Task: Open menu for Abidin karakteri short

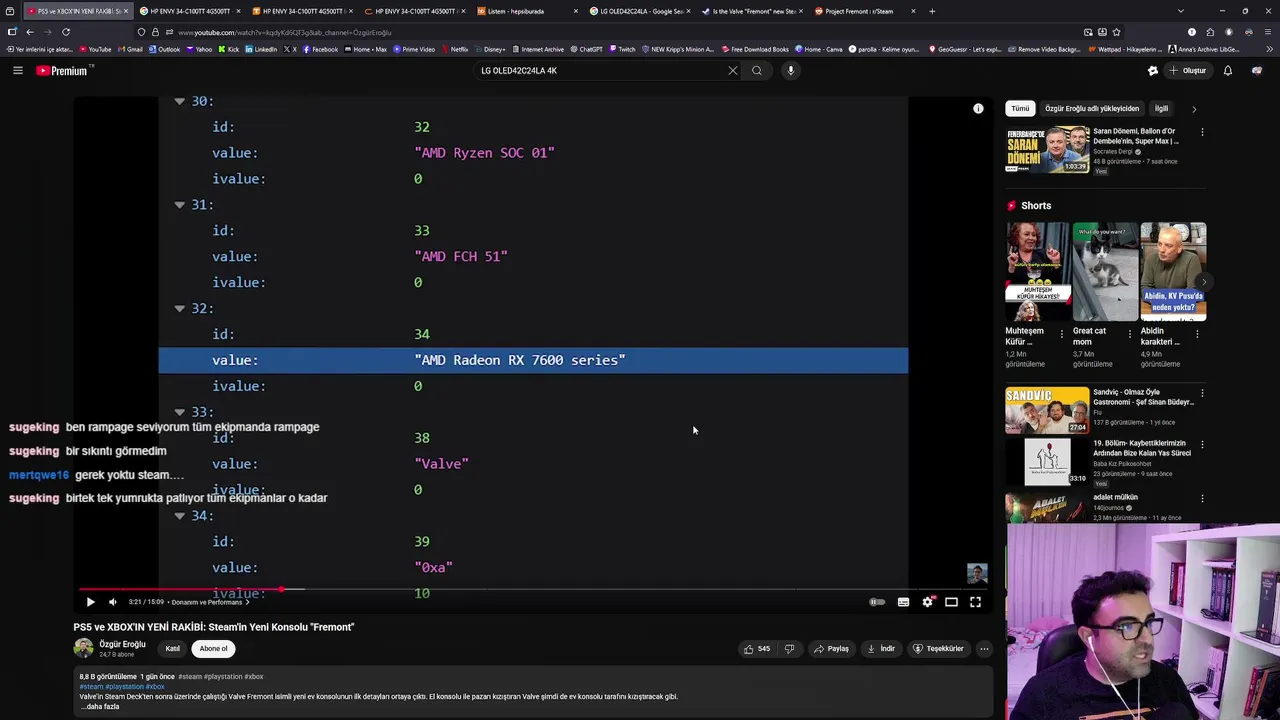Action: (1197, 334)
